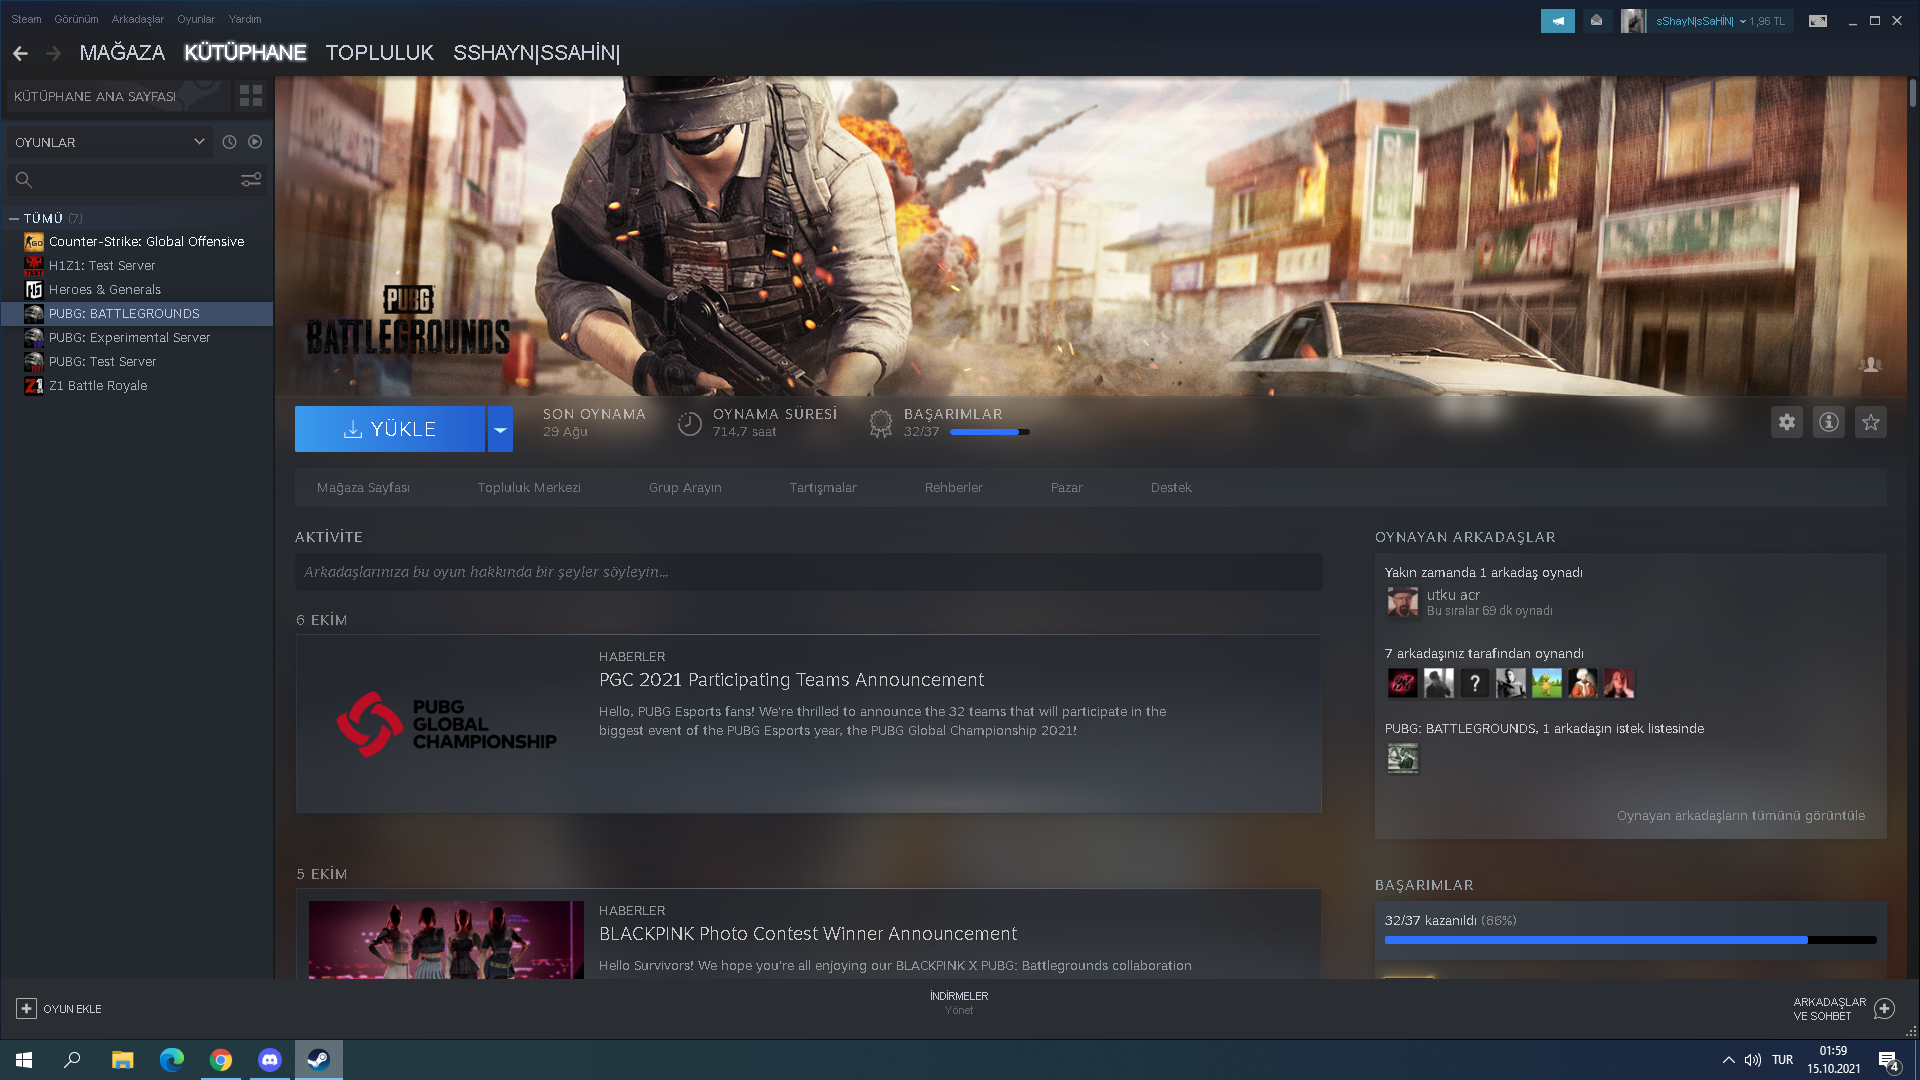Open dropdown arrow next to YÜKLE

[500, 429]
